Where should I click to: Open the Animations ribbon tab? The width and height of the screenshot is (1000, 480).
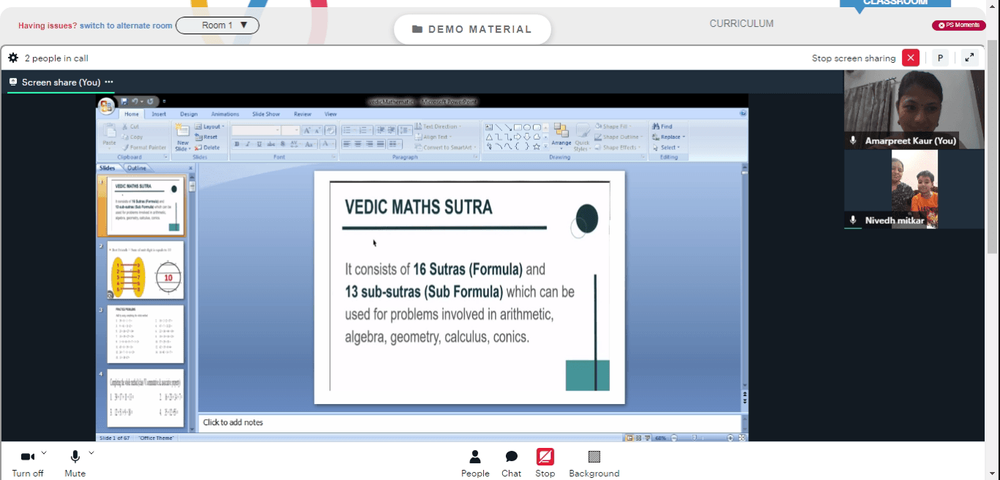(x=224, y=114)
